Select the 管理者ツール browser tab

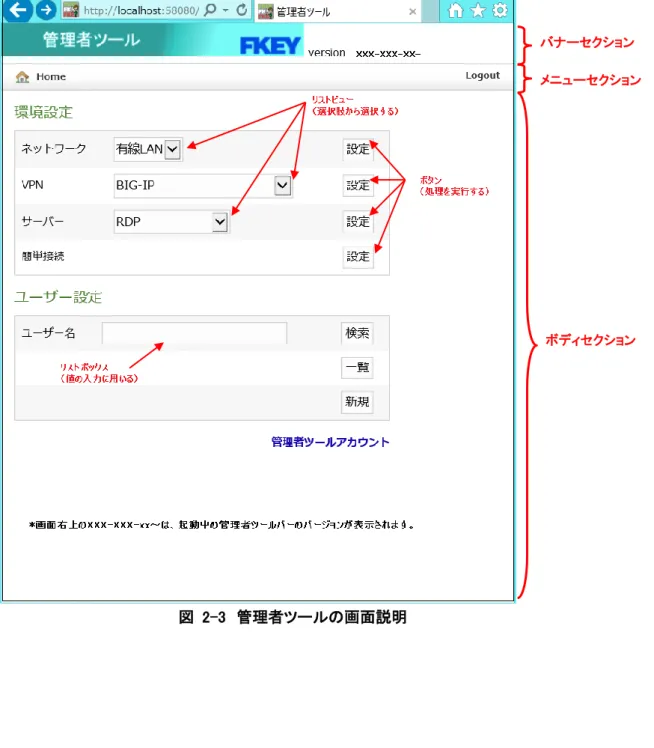[x=336, y=12]
